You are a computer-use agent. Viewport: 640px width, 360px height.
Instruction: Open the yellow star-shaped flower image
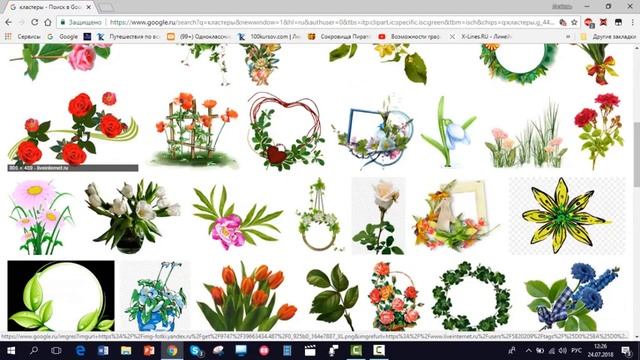coord(567,216)
